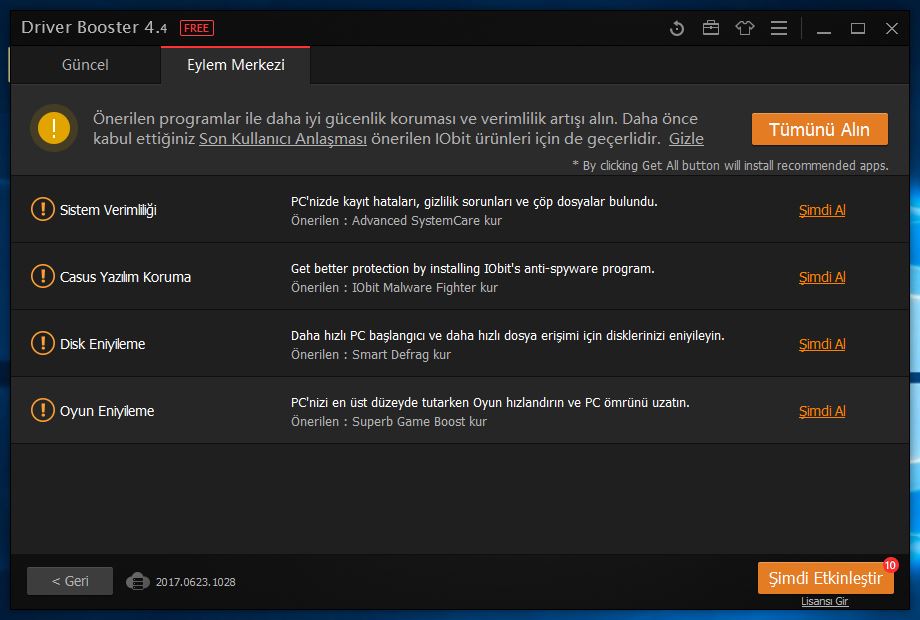The image size is (920, 620).
Task: Click Şimdi Etkinleştir button
Action: coord(826,578)
